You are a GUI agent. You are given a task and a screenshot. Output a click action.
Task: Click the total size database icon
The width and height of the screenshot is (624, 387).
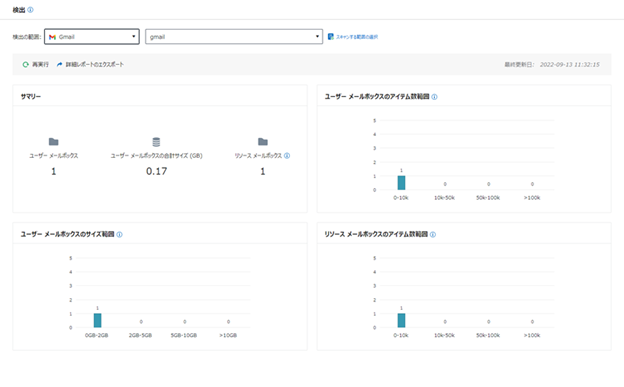pos(156,142)
